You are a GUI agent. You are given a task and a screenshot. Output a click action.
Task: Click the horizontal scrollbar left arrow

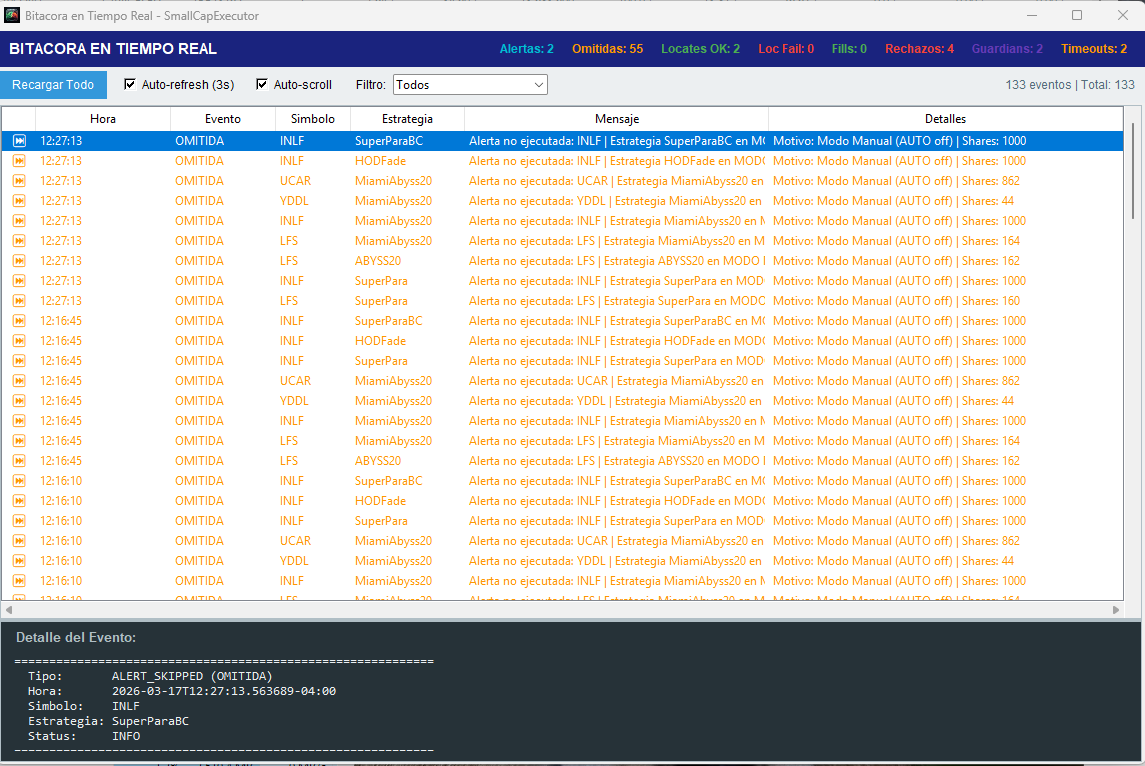[x=9, y=610]
